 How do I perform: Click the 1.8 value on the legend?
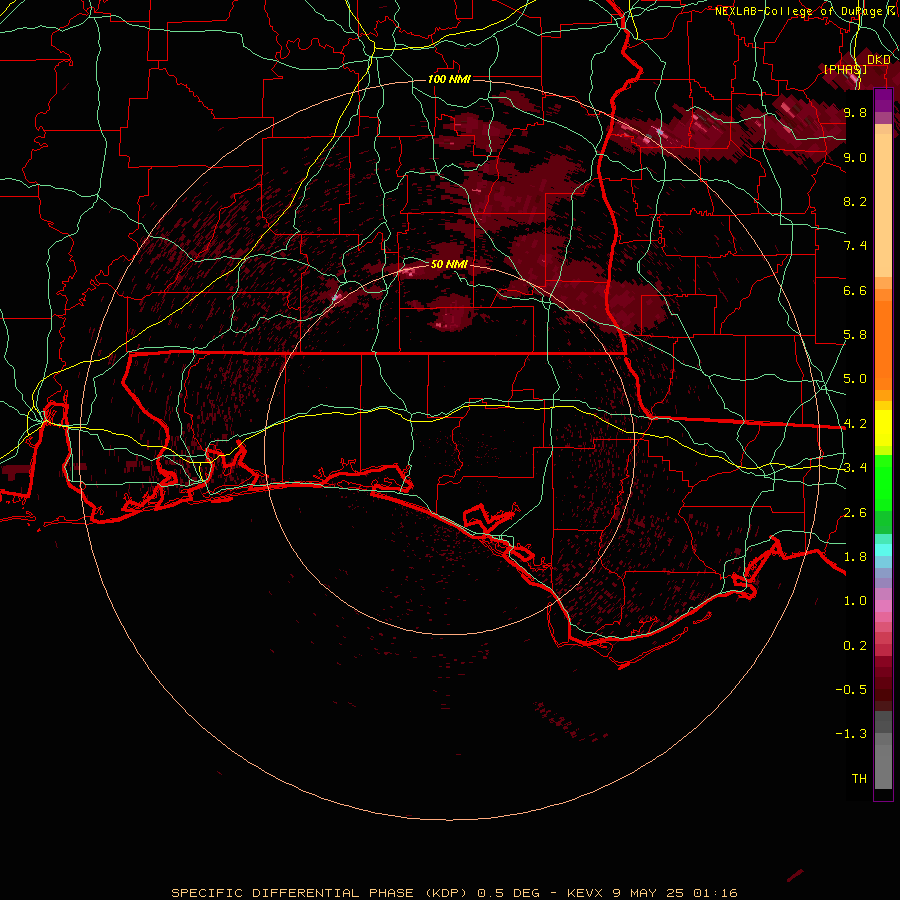(x=855, y=557)
